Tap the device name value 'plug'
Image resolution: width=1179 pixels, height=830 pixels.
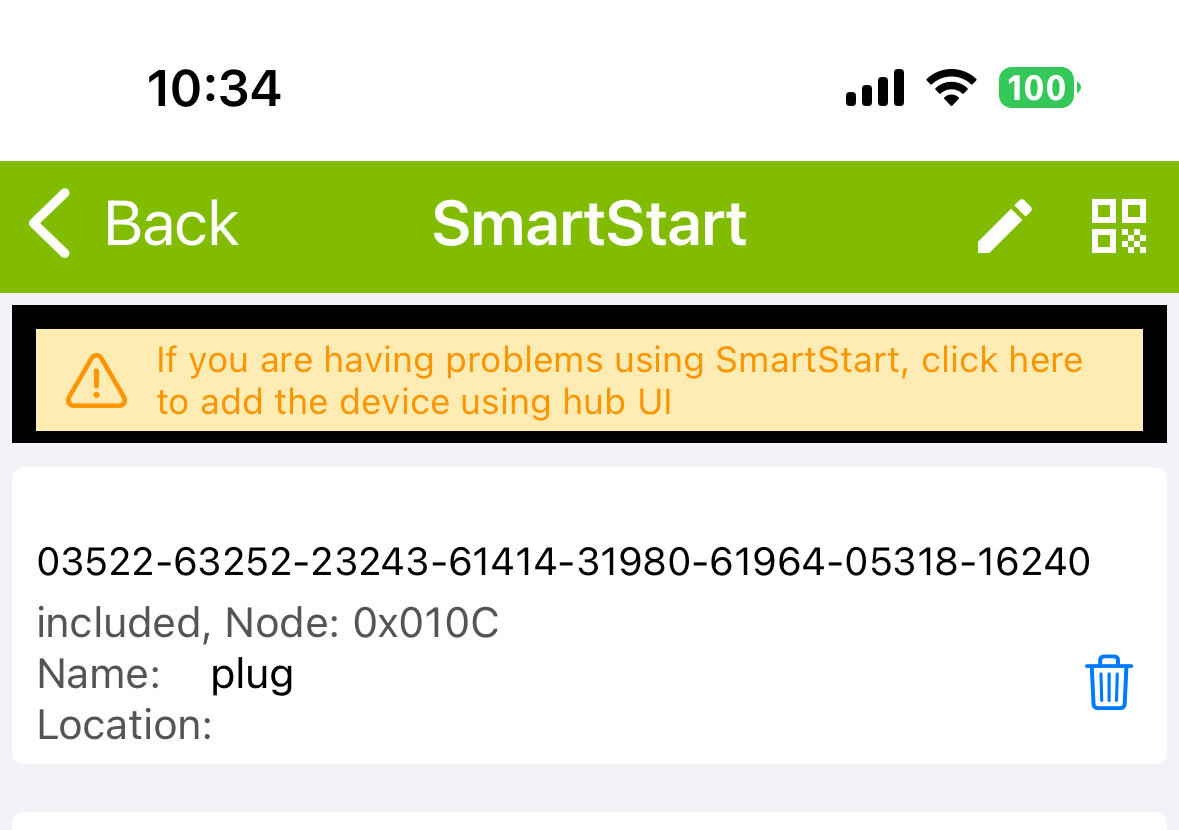click(252, 675)
